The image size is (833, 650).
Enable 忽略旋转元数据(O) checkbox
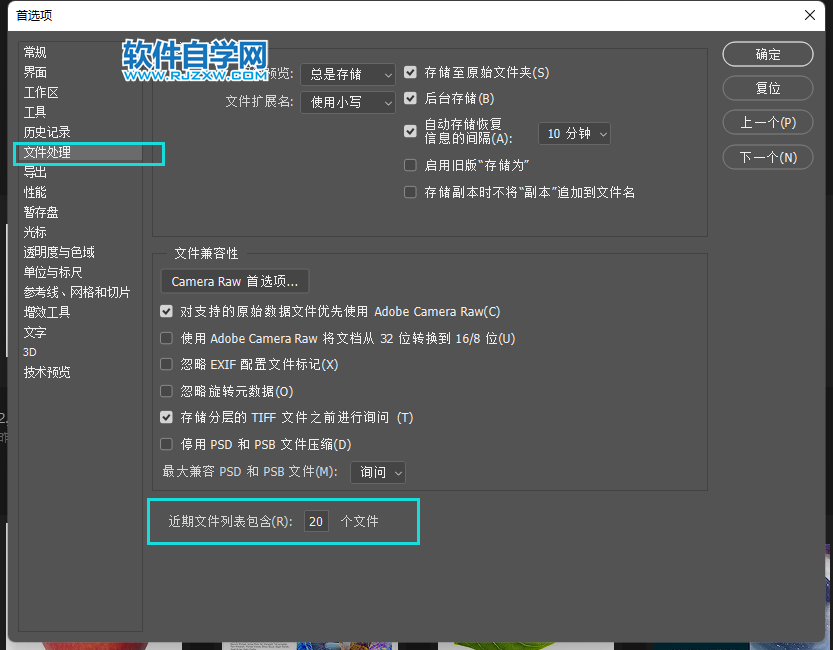[166, 391]
